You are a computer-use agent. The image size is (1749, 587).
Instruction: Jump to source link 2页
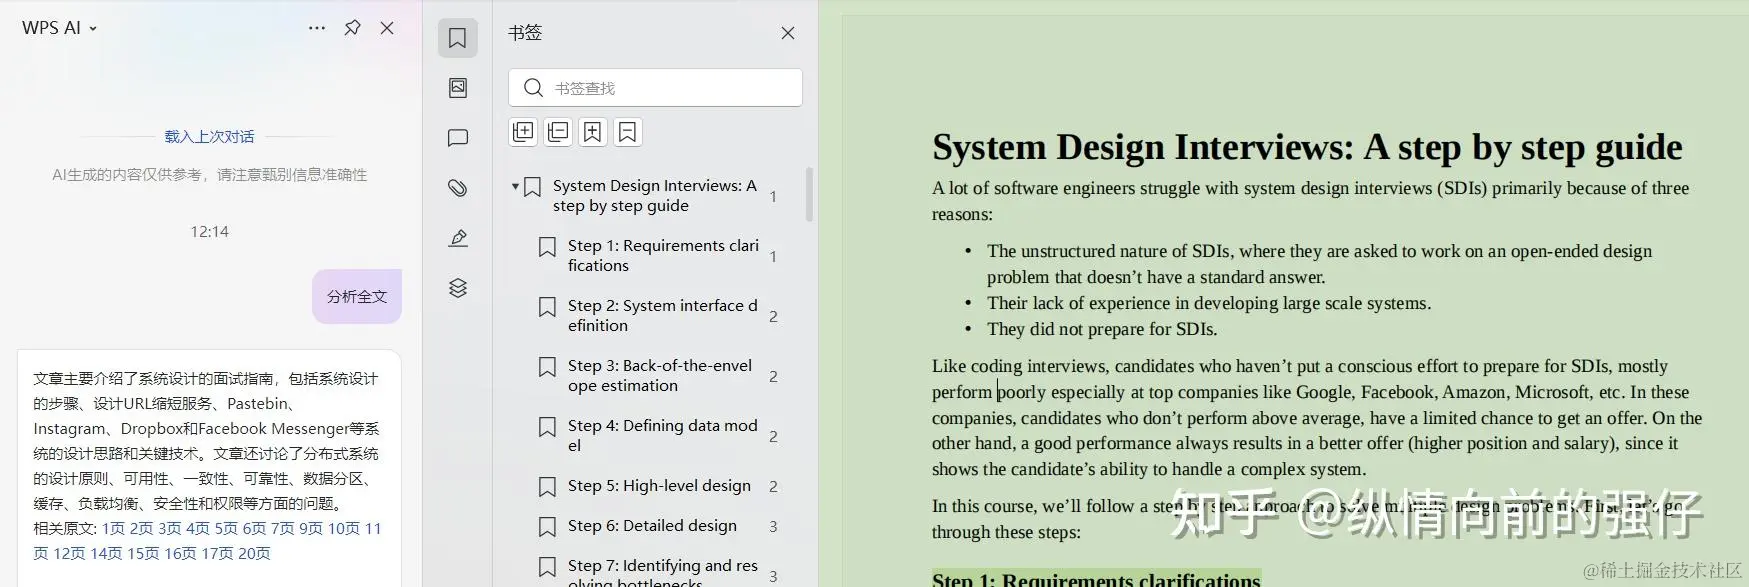(x=141, y=528)
